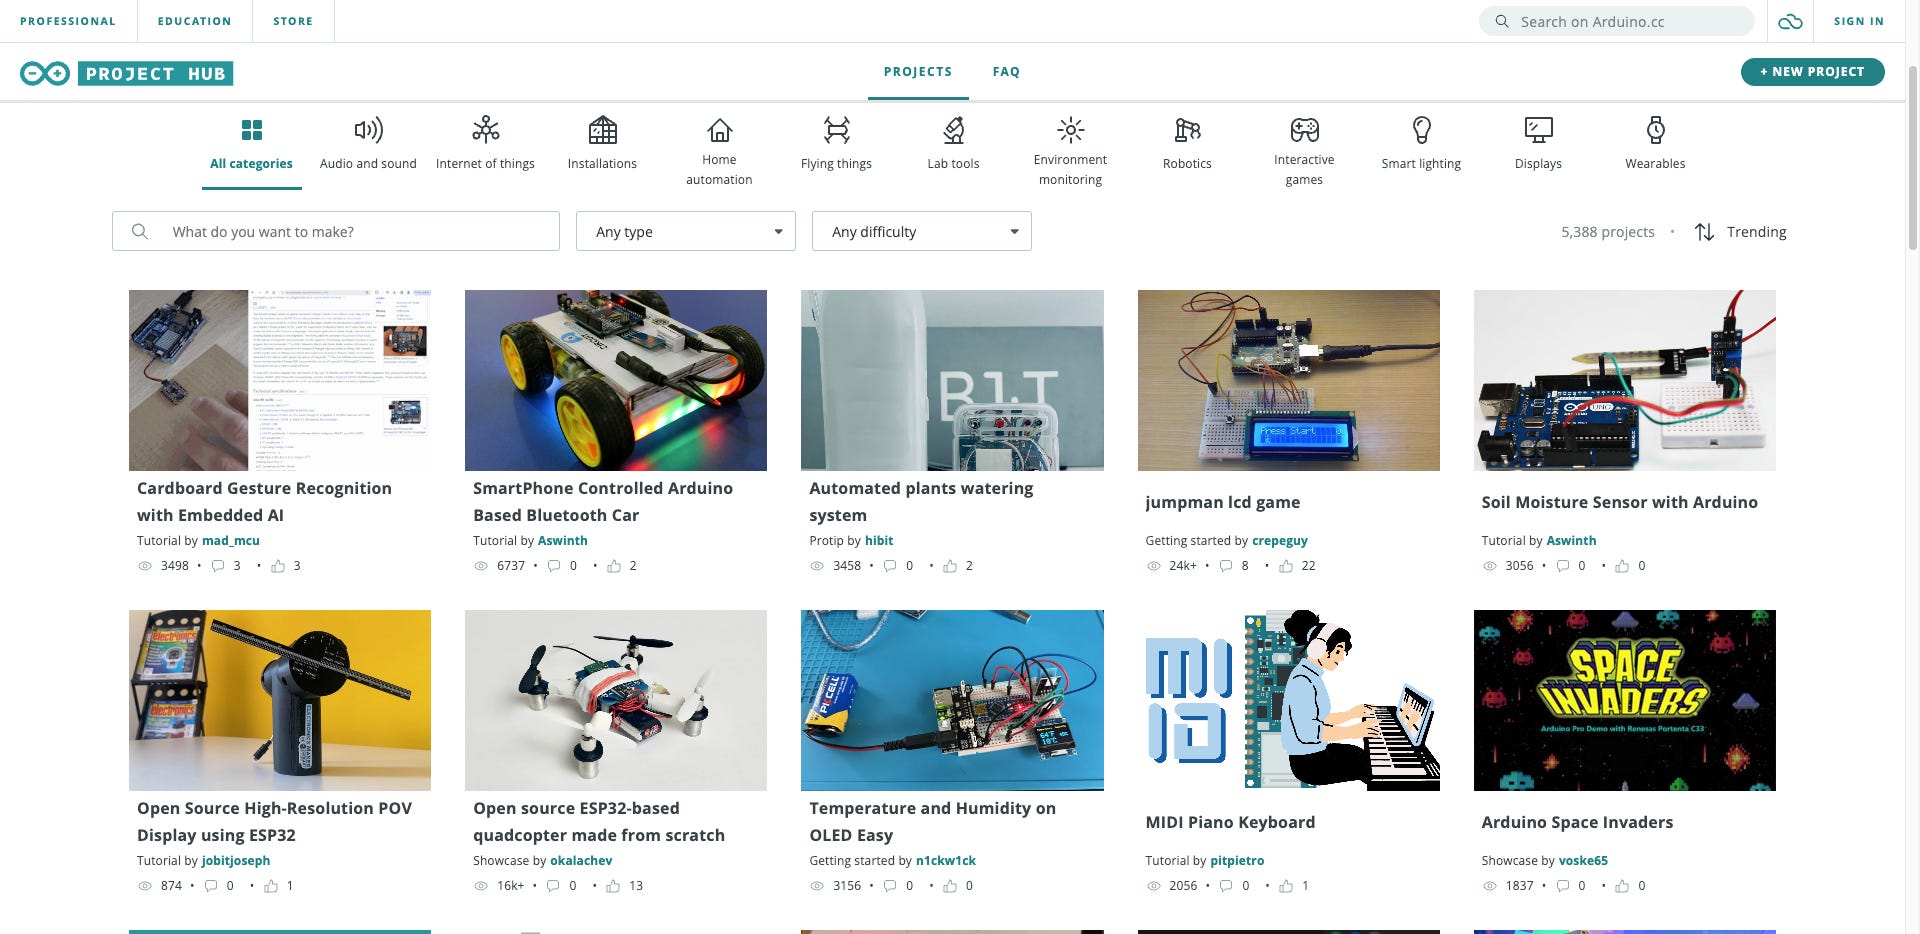Image resolution: width=1920 pixels, height=934 pixels.
Task: Click the like icon on SmartPhone Controlled Car
Action: pyautogui.click(x=614, y=566)
